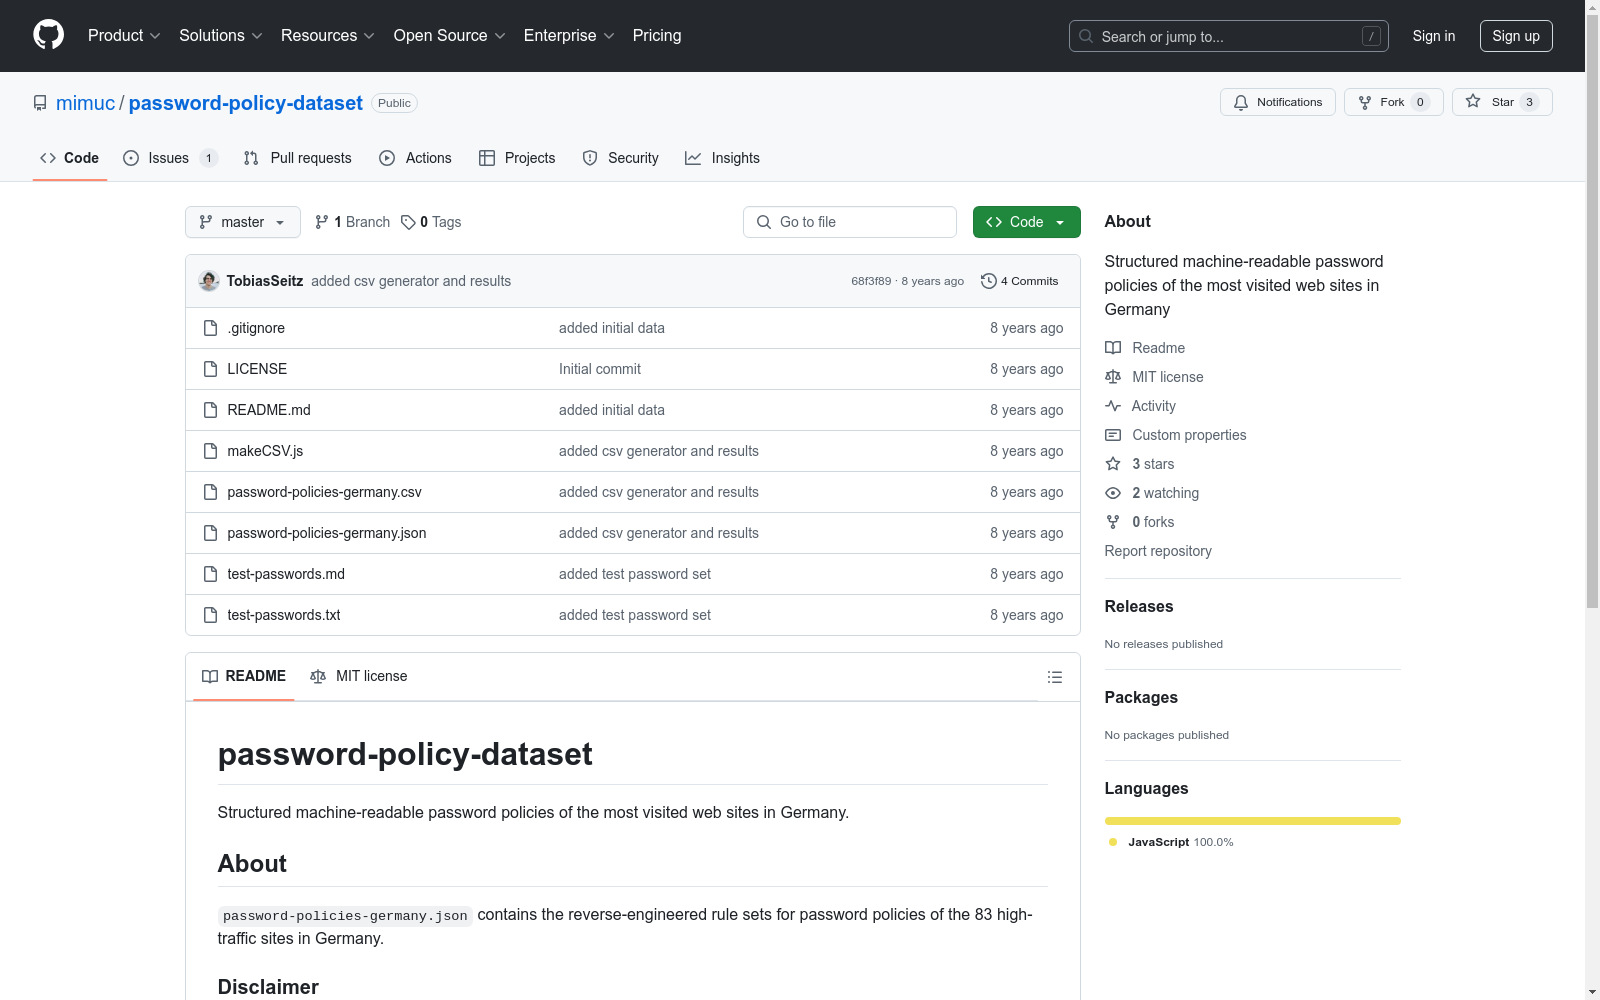Expand the green Code dropdown button
This screenshot has height=1000, width=1600.
point(1026,222)
